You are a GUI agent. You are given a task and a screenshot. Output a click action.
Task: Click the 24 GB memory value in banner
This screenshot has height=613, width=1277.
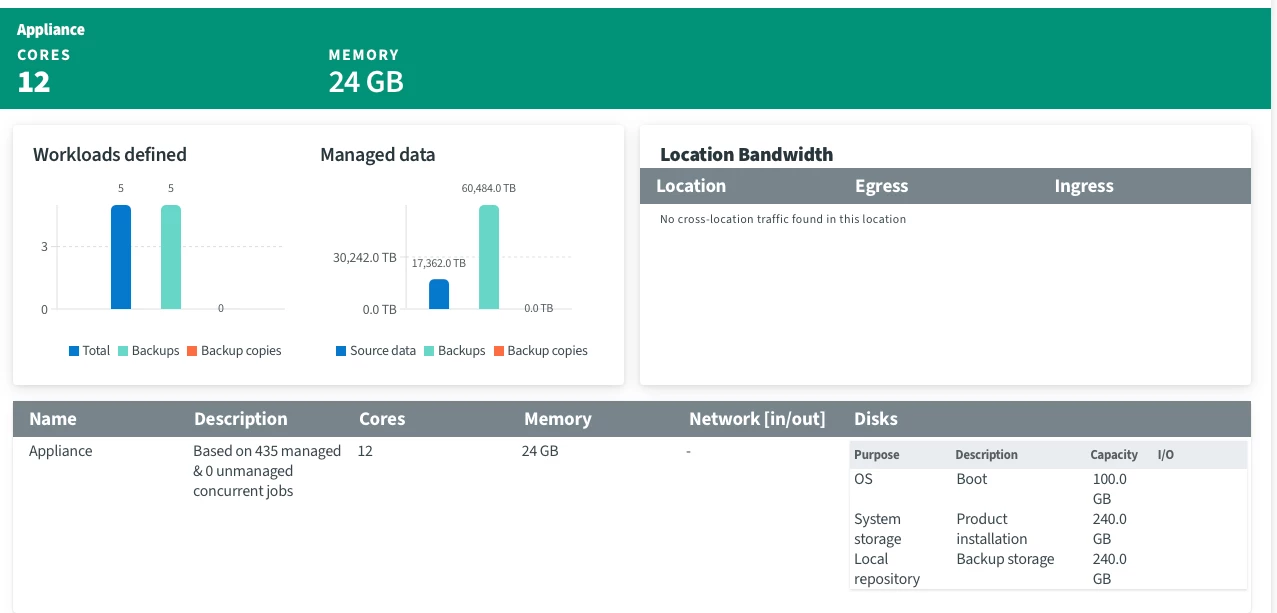click(366, 82)
